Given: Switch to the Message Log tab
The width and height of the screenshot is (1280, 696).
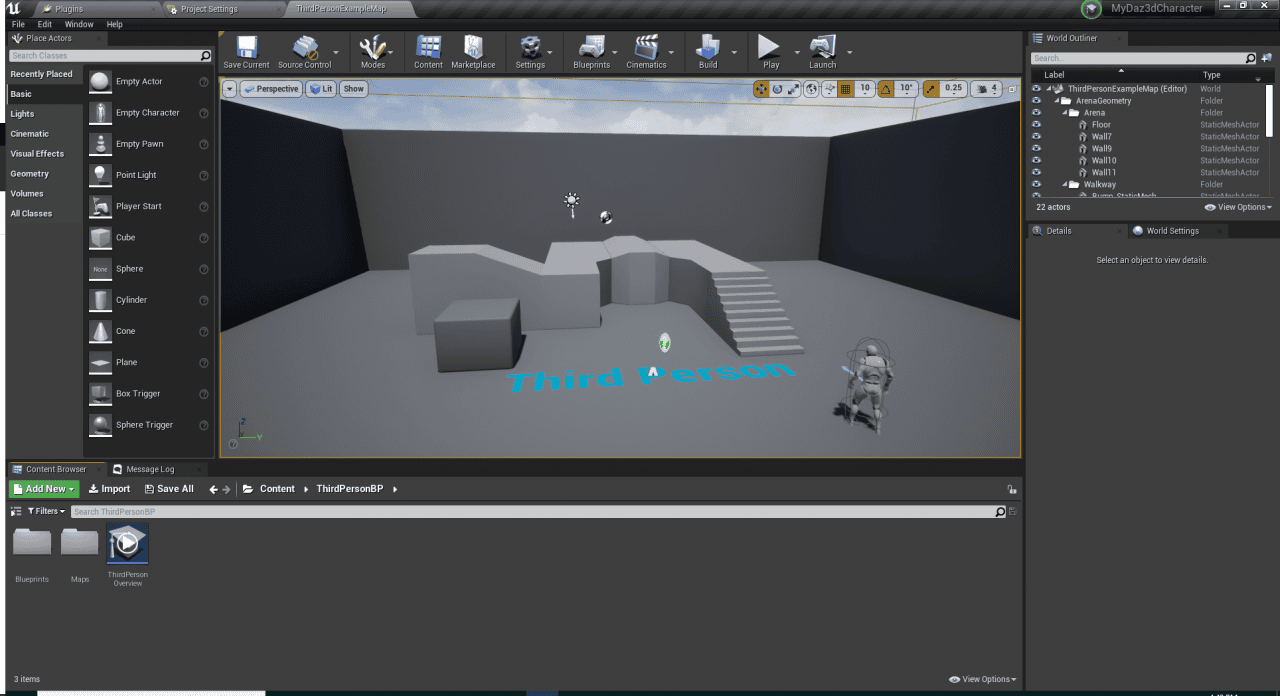Looking at the screenshot, I should (x=149, y=469).
